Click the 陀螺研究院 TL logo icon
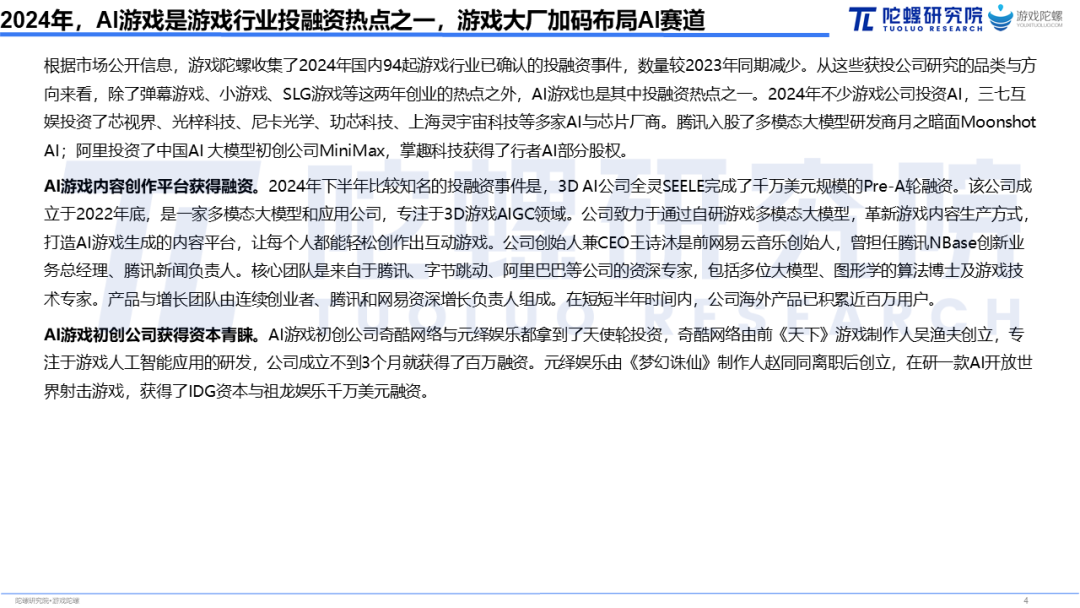Image resolution: width=1080 pixels, height=608 pixels. (861, 19)
